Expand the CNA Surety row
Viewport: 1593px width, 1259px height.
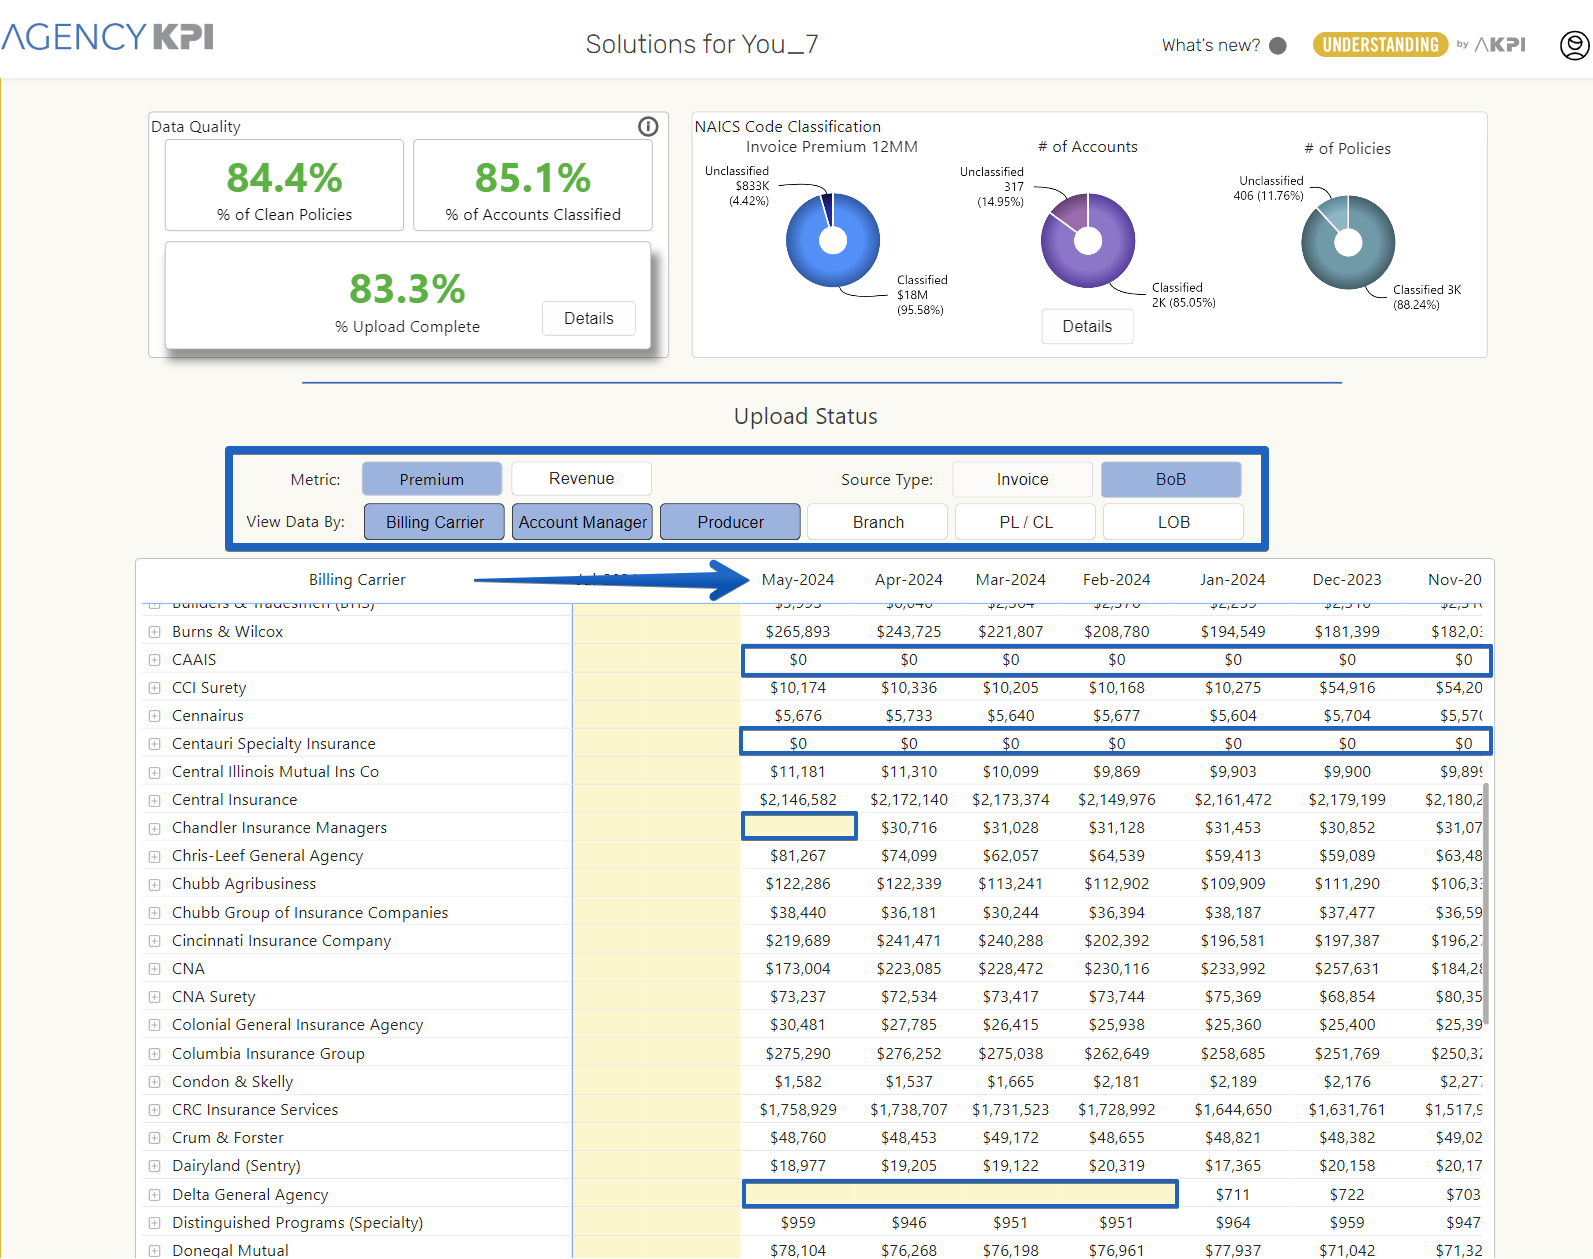point(154,997)
